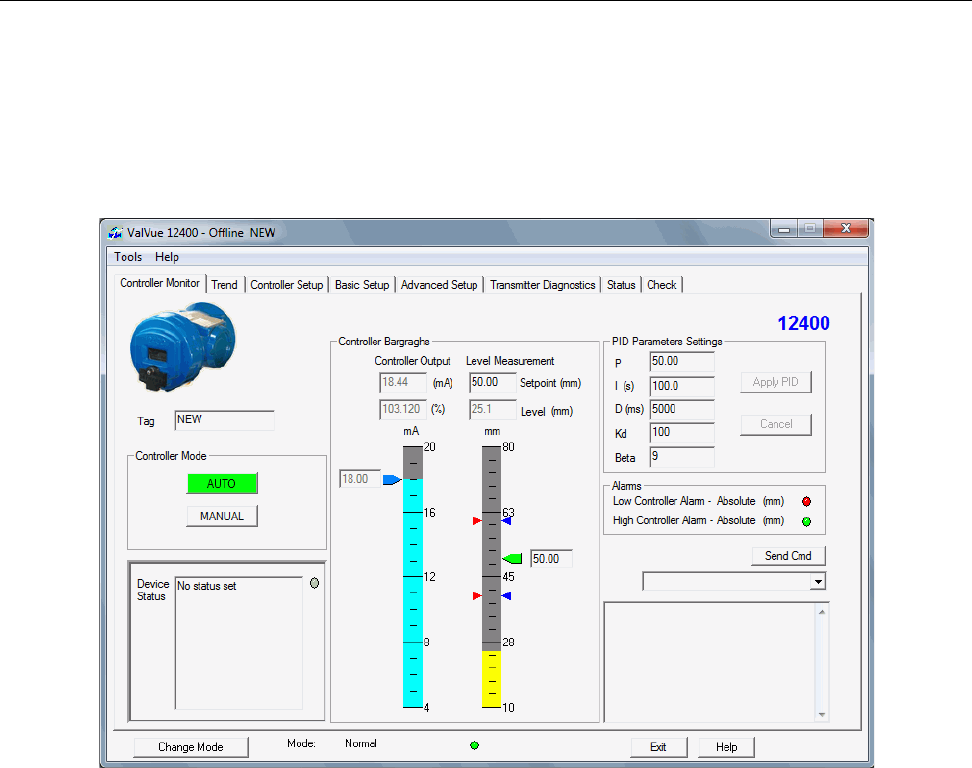Switch to the Trend tab
Viewport: 972px width, 768px height.
pyautogui.click(x=224, y=285)
